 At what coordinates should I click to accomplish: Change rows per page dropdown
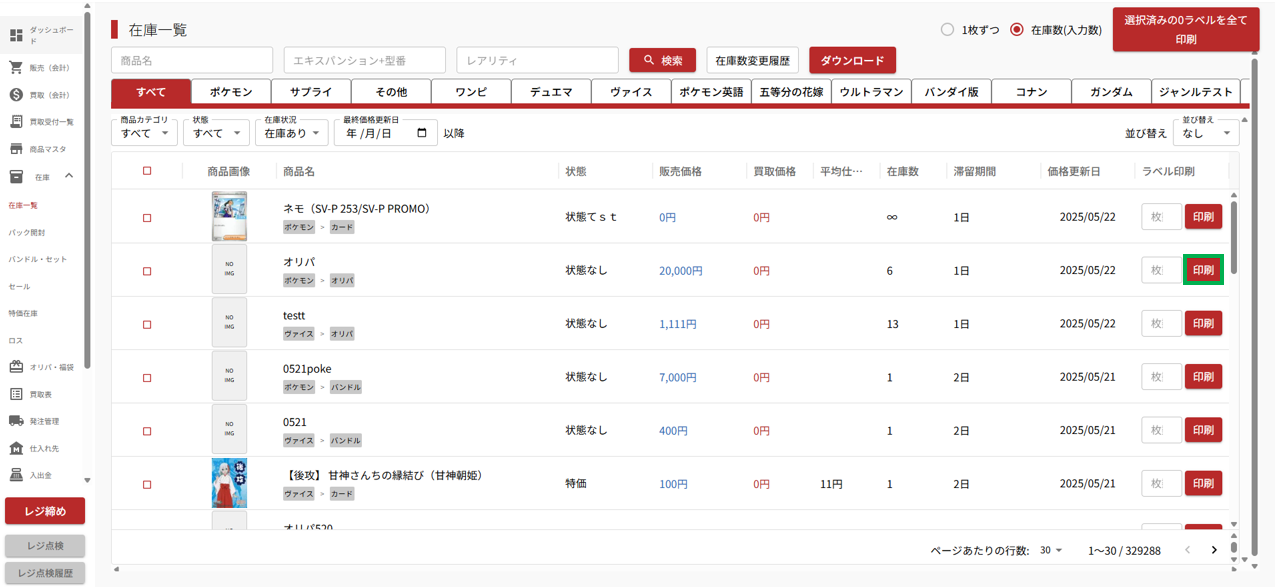(1051, 551)
